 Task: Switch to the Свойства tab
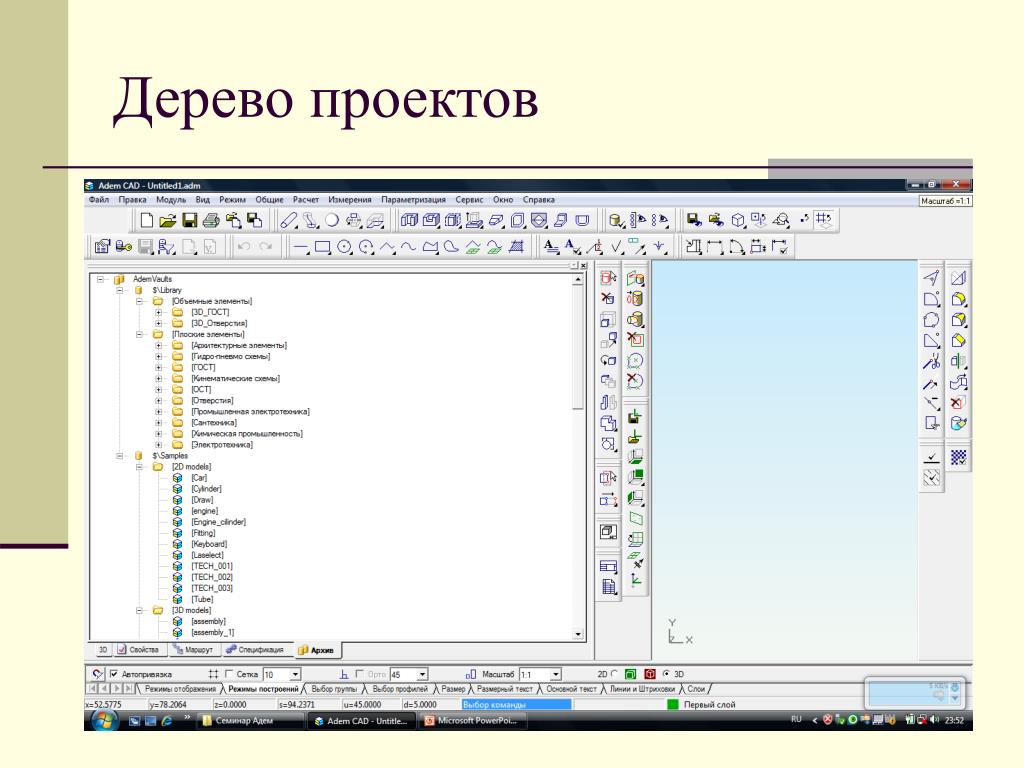[138, 650]
